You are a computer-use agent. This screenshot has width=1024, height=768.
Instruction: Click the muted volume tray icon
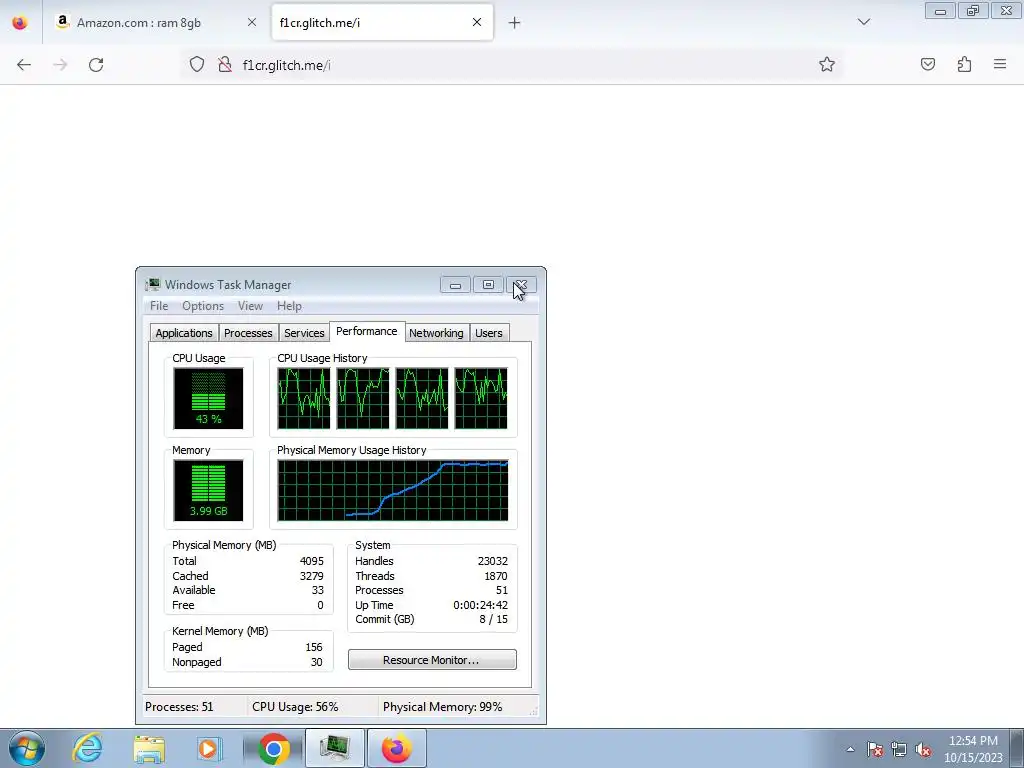(x=923, y=750)
